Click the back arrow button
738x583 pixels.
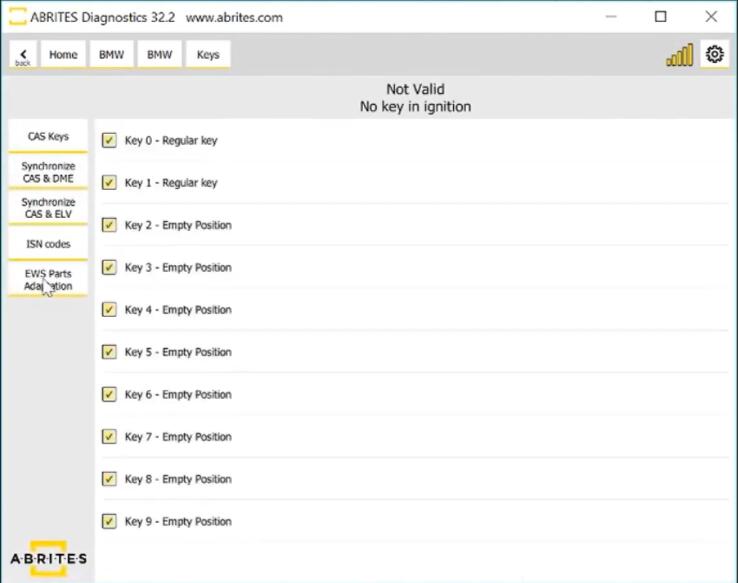(23, 55)
